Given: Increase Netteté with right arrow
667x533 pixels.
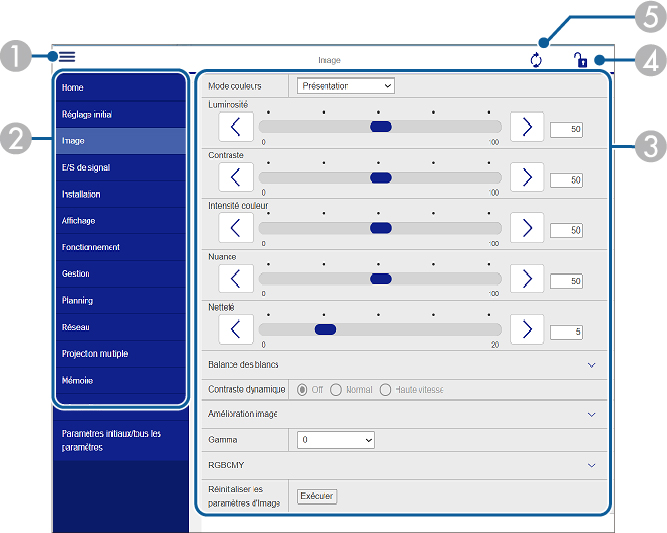Looking at the screenshot, I should 527,329.
